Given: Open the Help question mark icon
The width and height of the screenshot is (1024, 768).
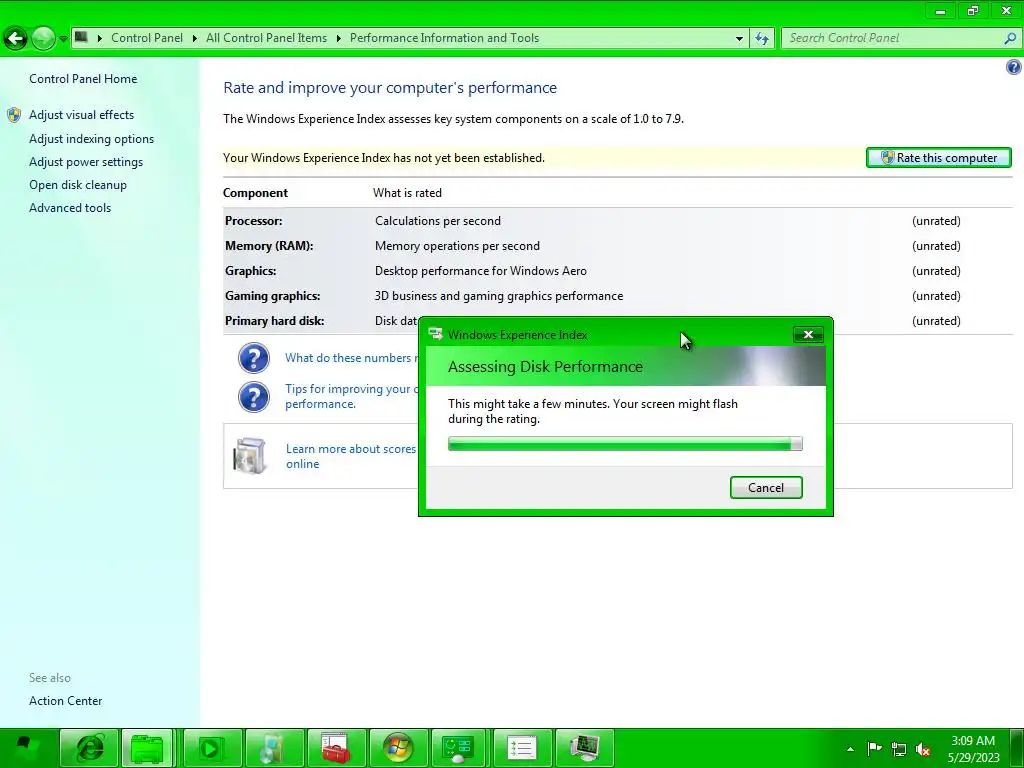Looking at the screenshot, I should [1014, 67].
